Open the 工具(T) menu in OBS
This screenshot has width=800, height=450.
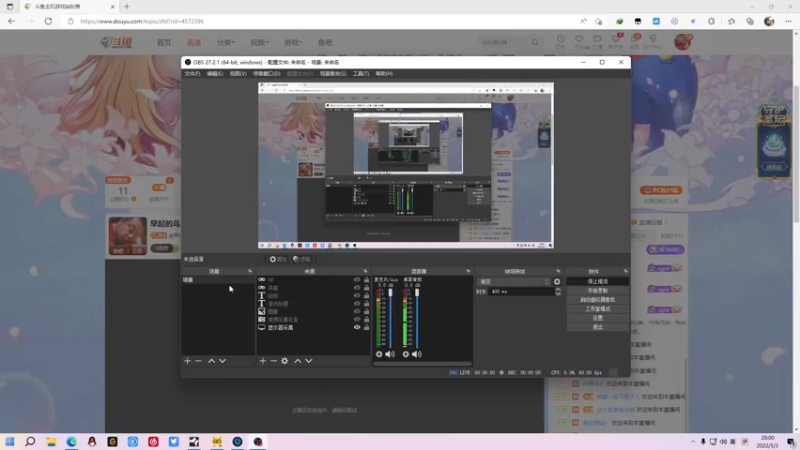click(361, 73)
